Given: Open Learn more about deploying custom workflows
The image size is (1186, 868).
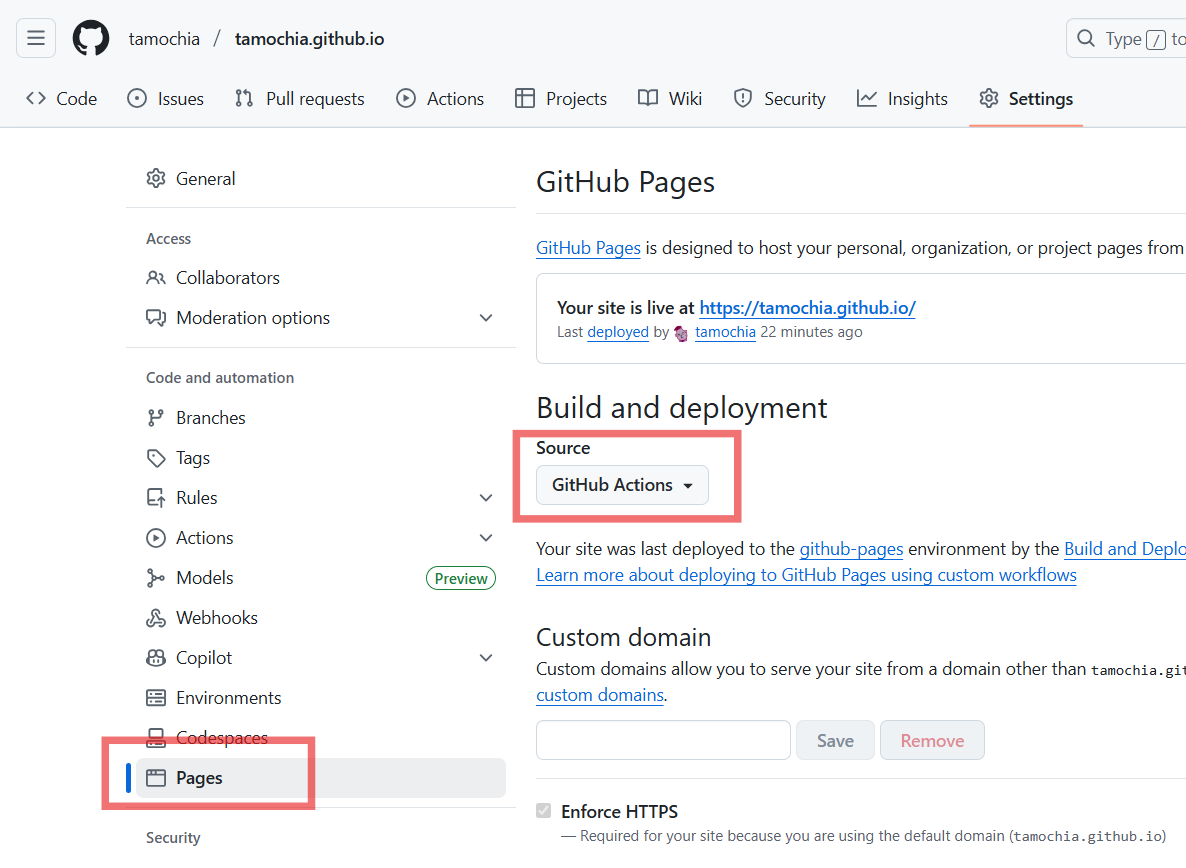Looking at the screenshot, I should click(806, 575).
